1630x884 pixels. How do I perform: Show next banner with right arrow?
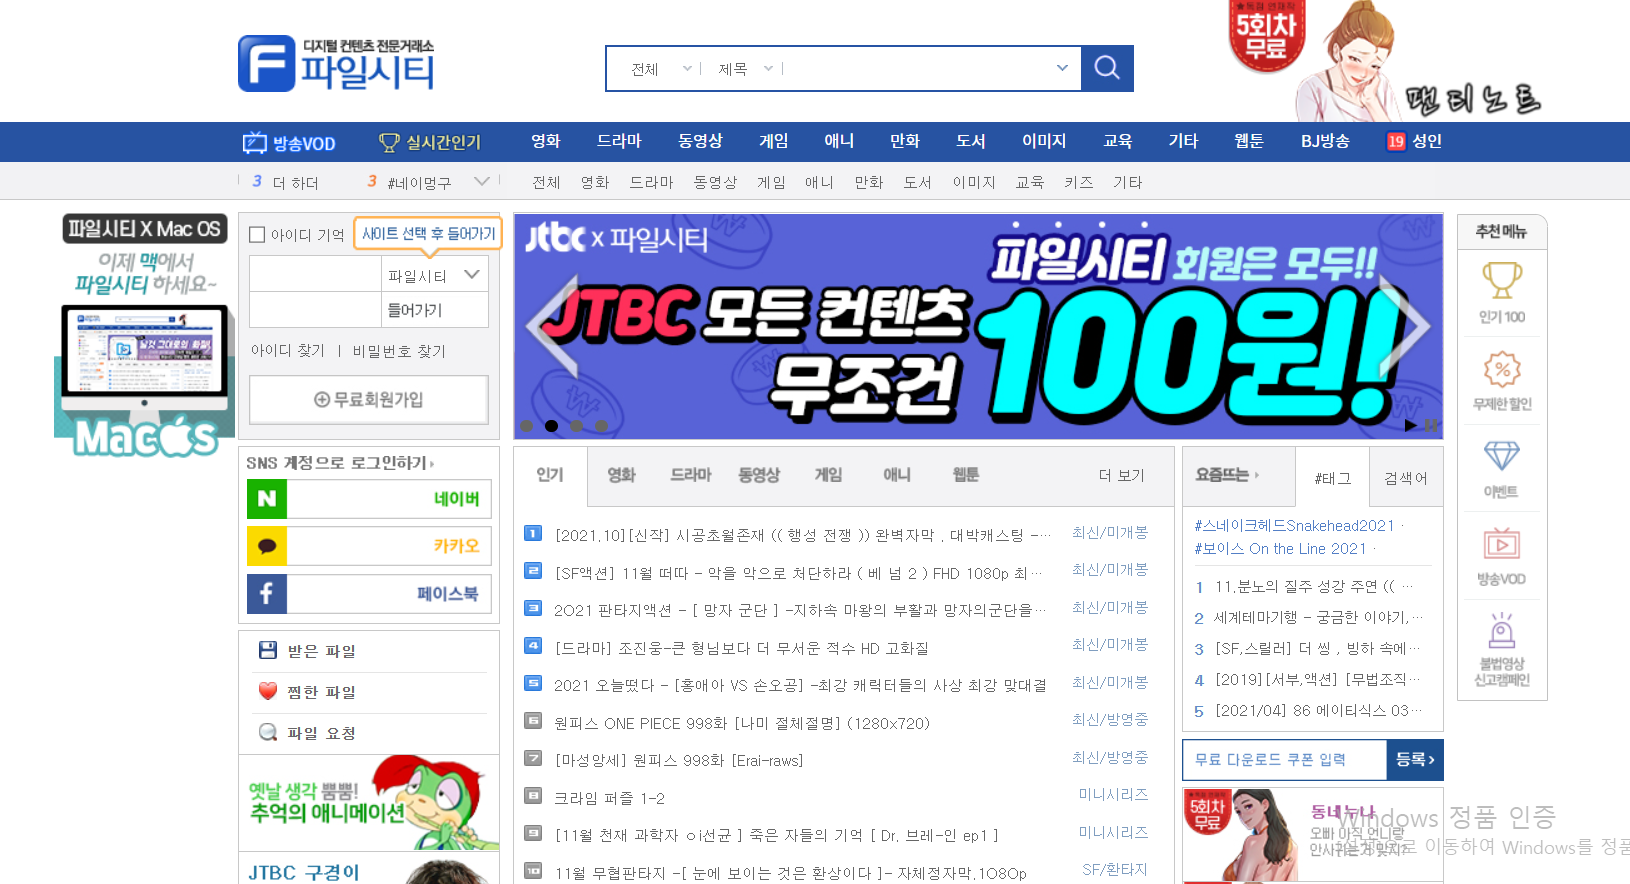[1405, 326]
